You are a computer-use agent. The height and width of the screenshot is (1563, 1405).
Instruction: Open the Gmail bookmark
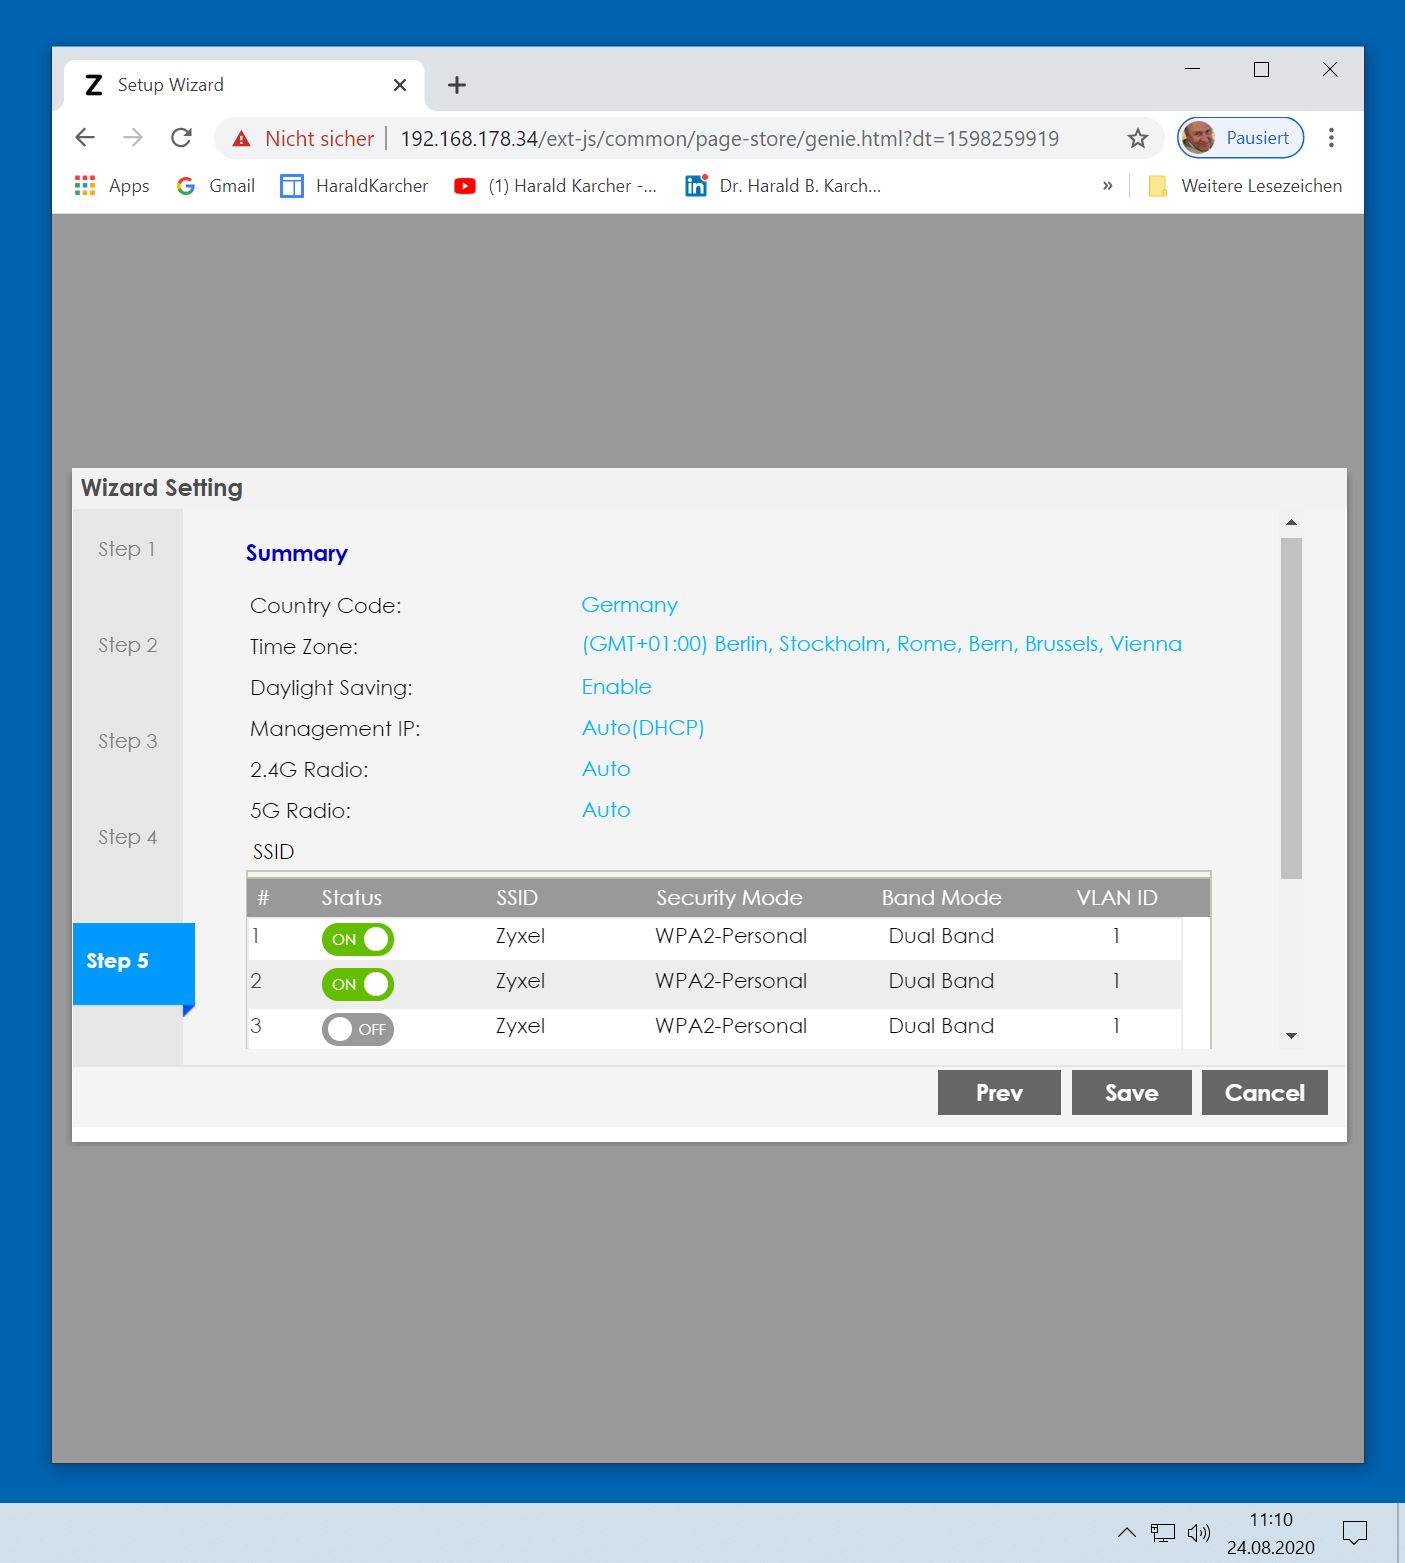(215, 185)
